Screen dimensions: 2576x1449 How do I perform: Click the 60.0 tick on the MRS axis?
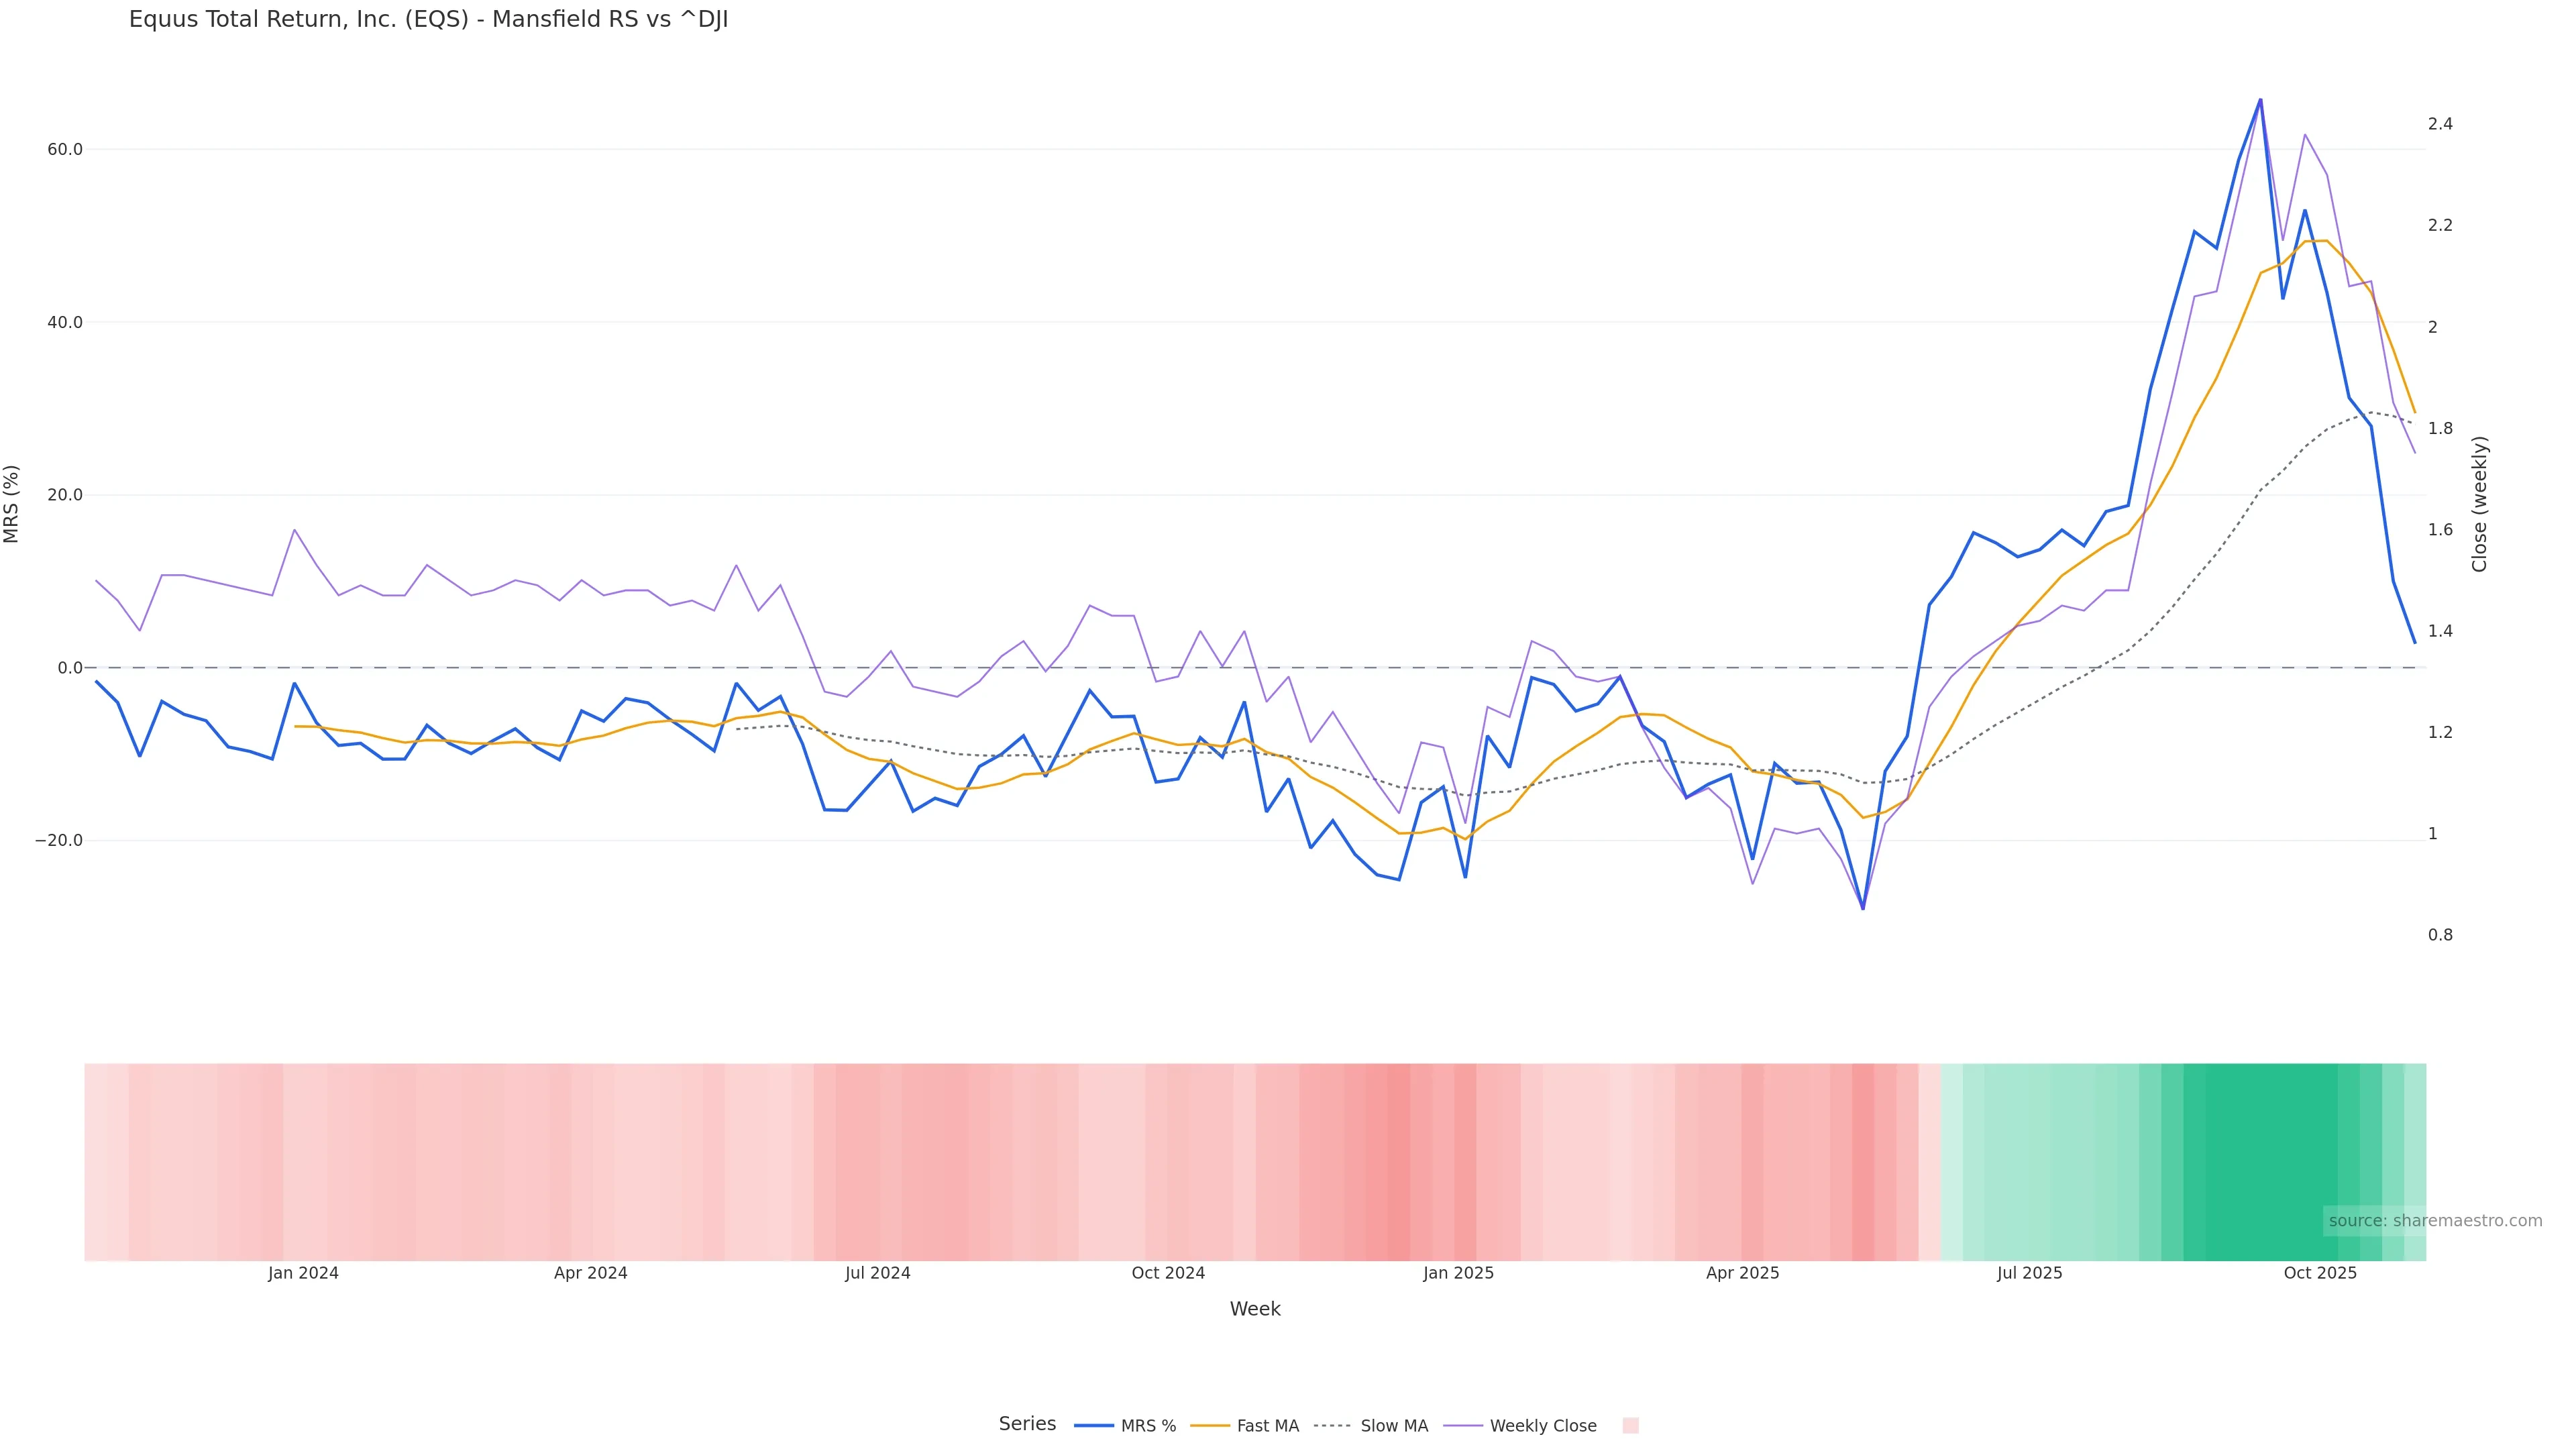(65, 150)
